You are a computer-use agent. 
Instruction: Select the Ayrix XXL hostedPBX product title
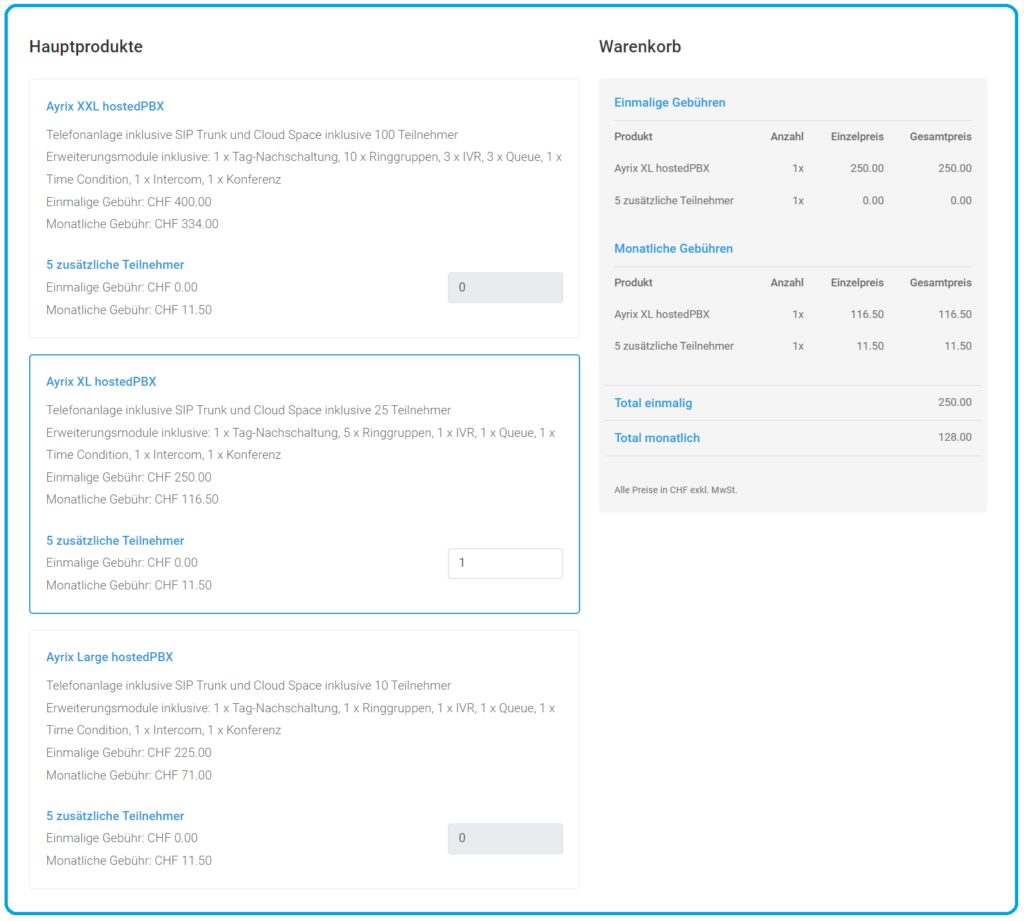click(105, 106)
